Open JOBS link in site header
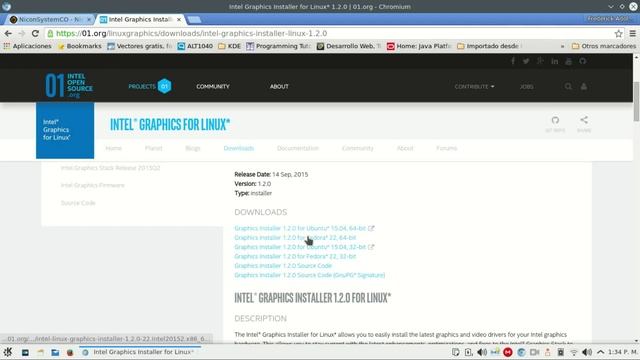The width and height of the screenshot is (640, 360). (526, 87)
